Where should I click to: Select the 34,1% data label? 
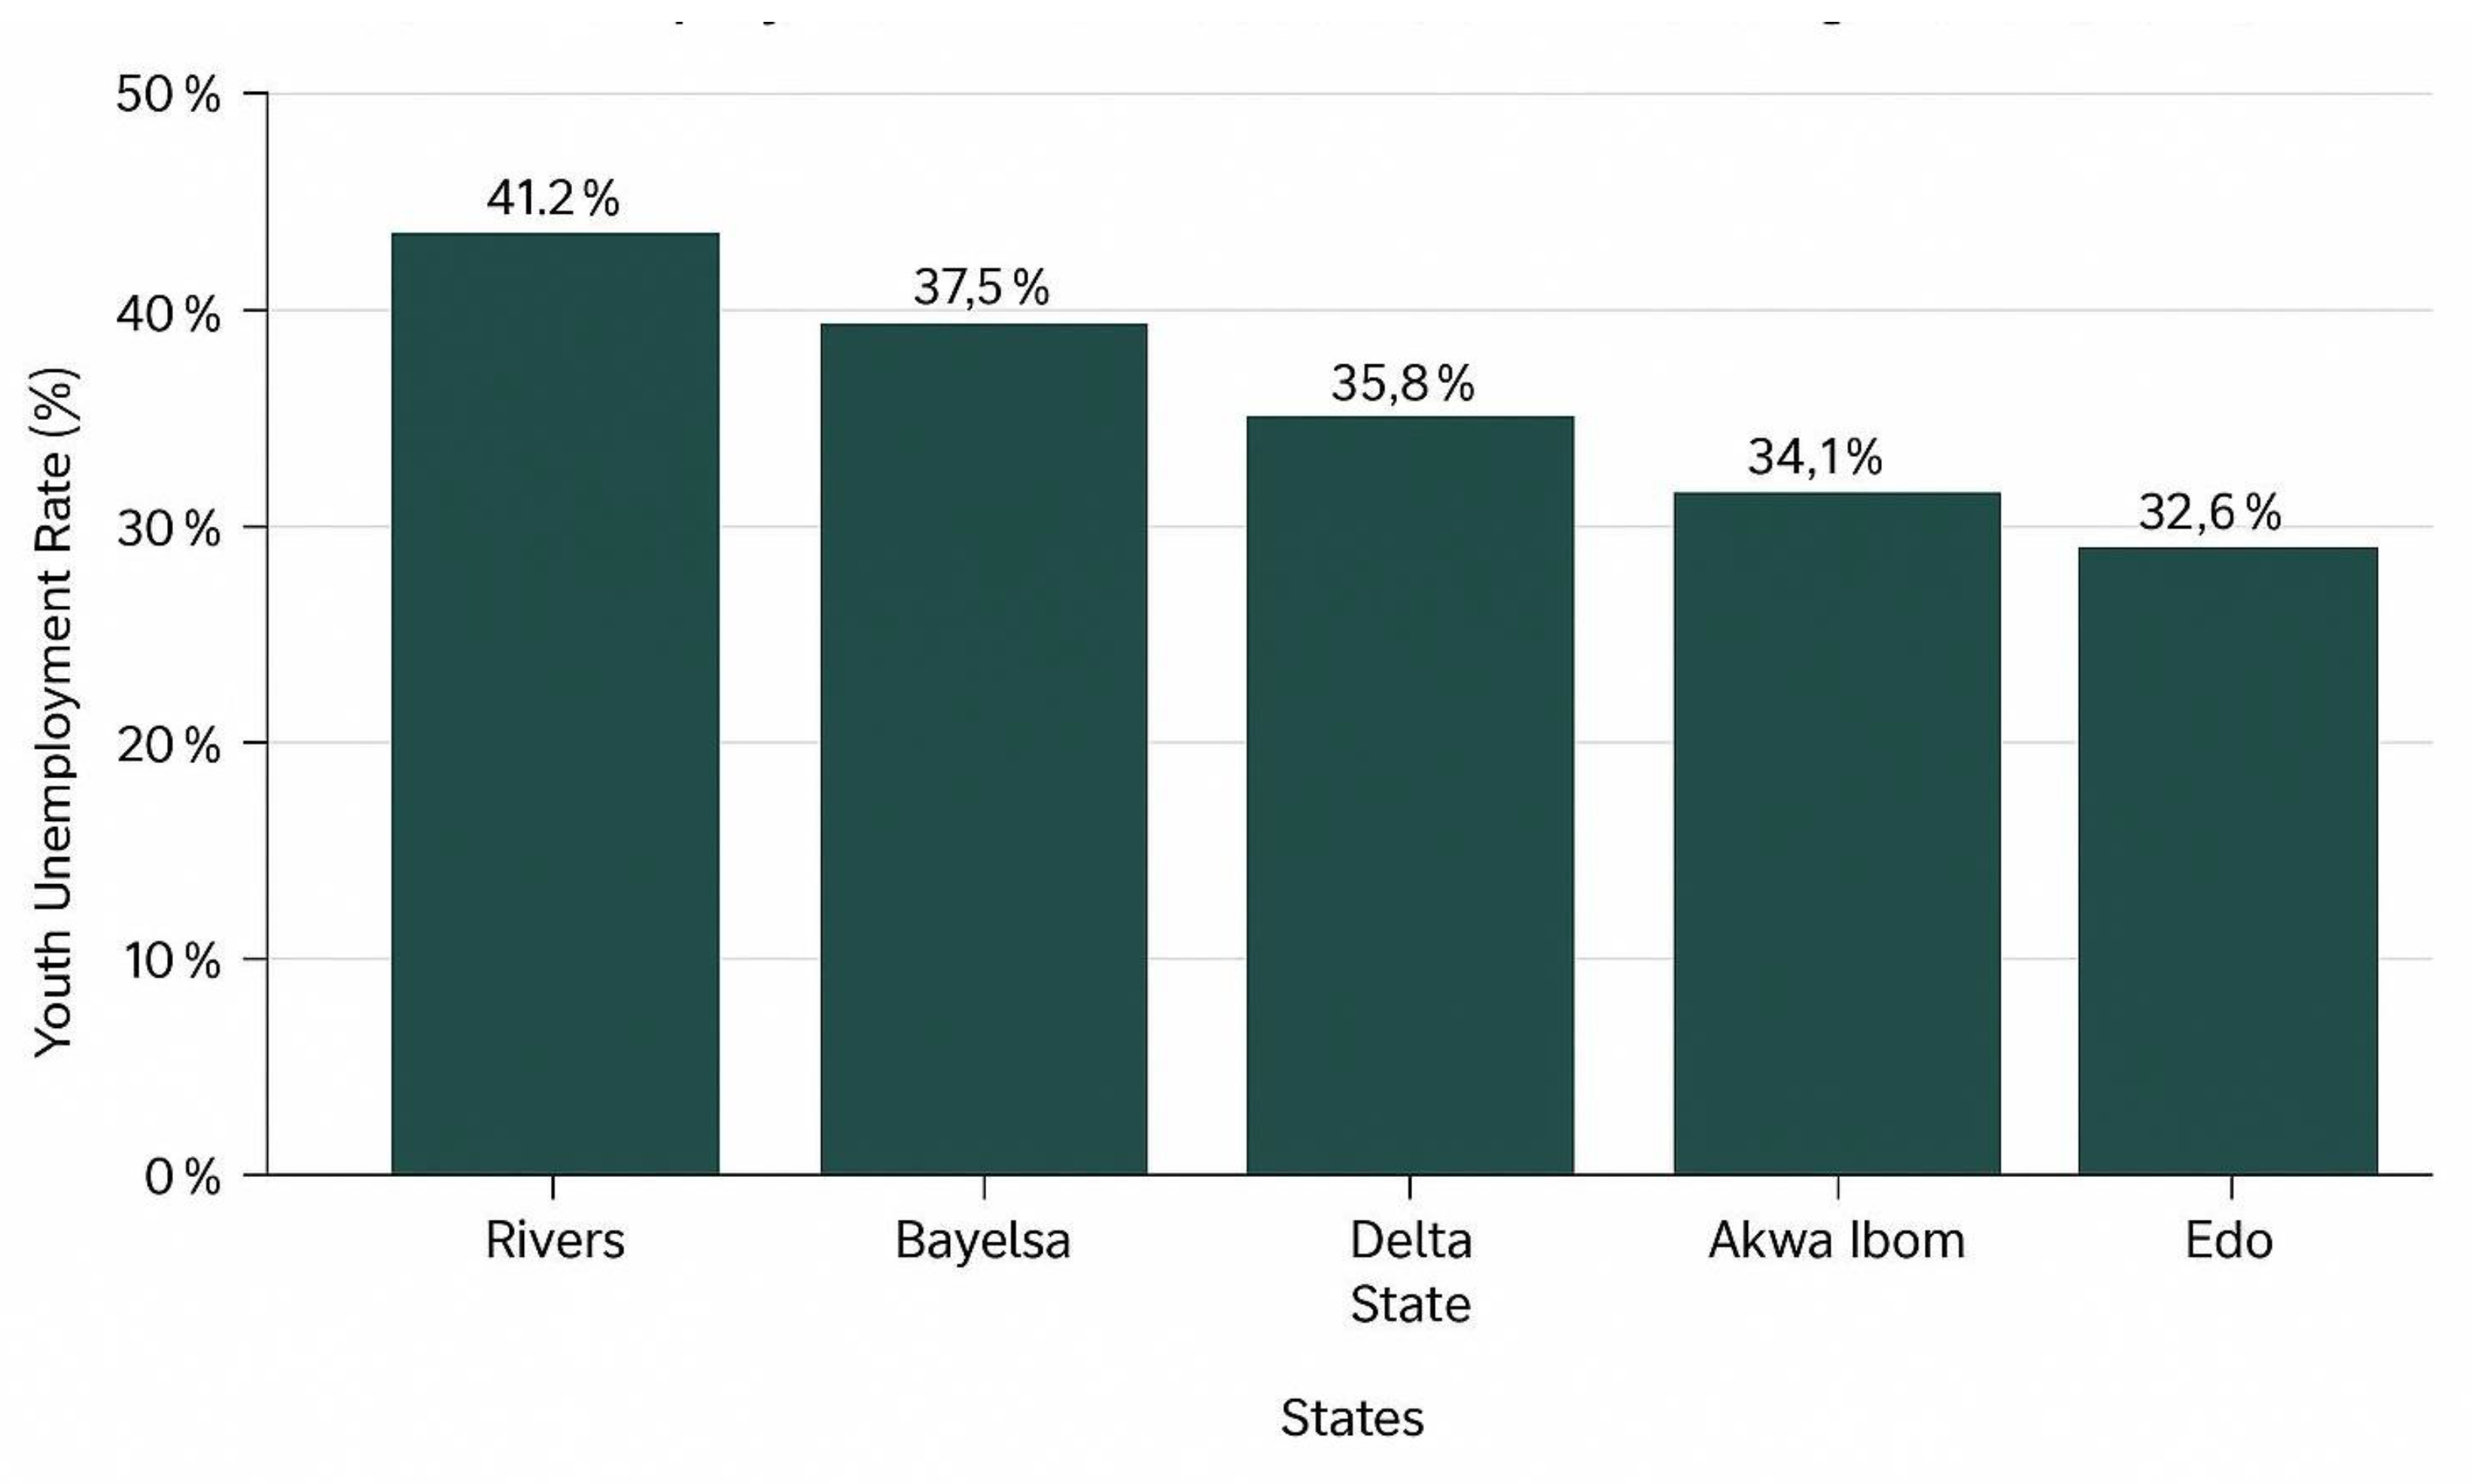1814,457
